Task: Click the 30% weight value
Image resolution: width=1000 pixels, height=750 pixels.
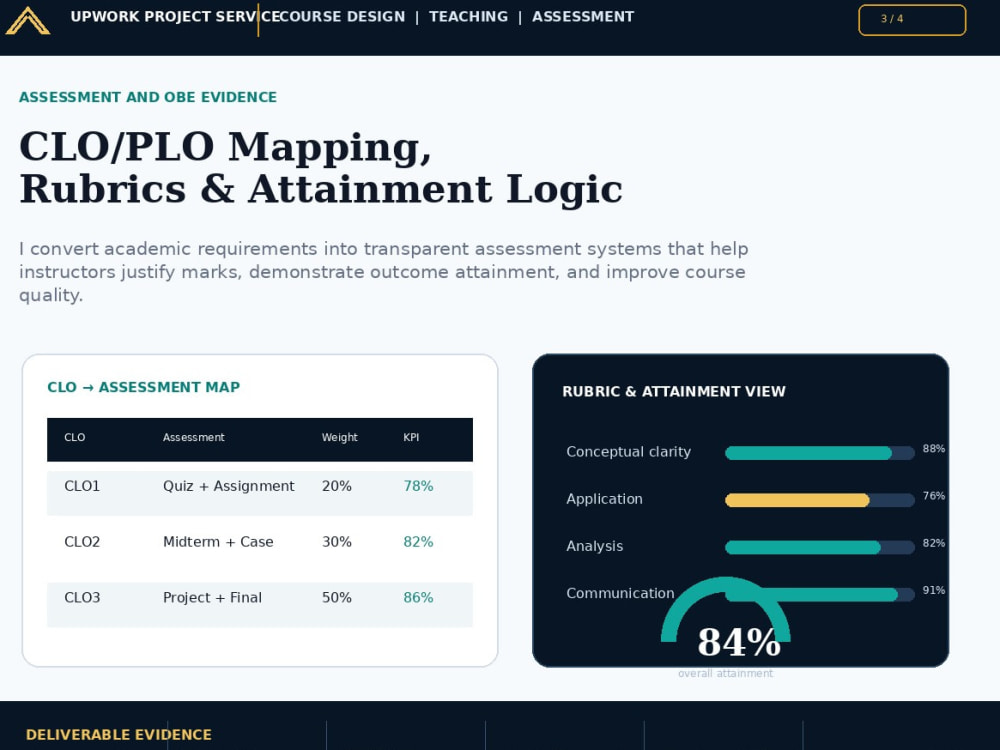Action: point(337,542)
